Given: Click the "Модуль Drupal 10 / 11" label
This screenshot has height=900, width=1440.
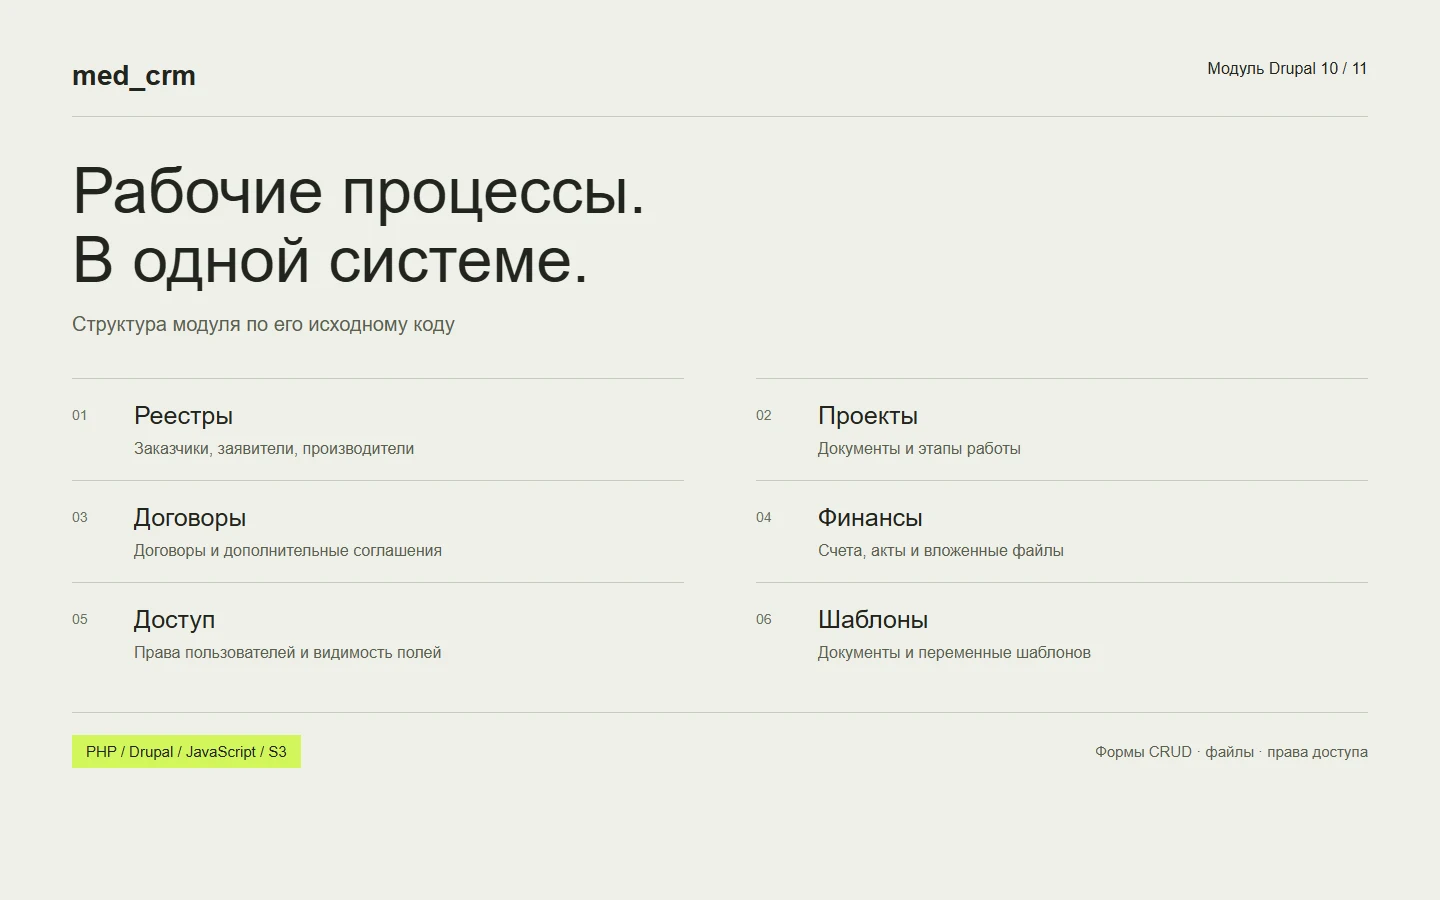Looking at the screenshot, I should 1287,69.
